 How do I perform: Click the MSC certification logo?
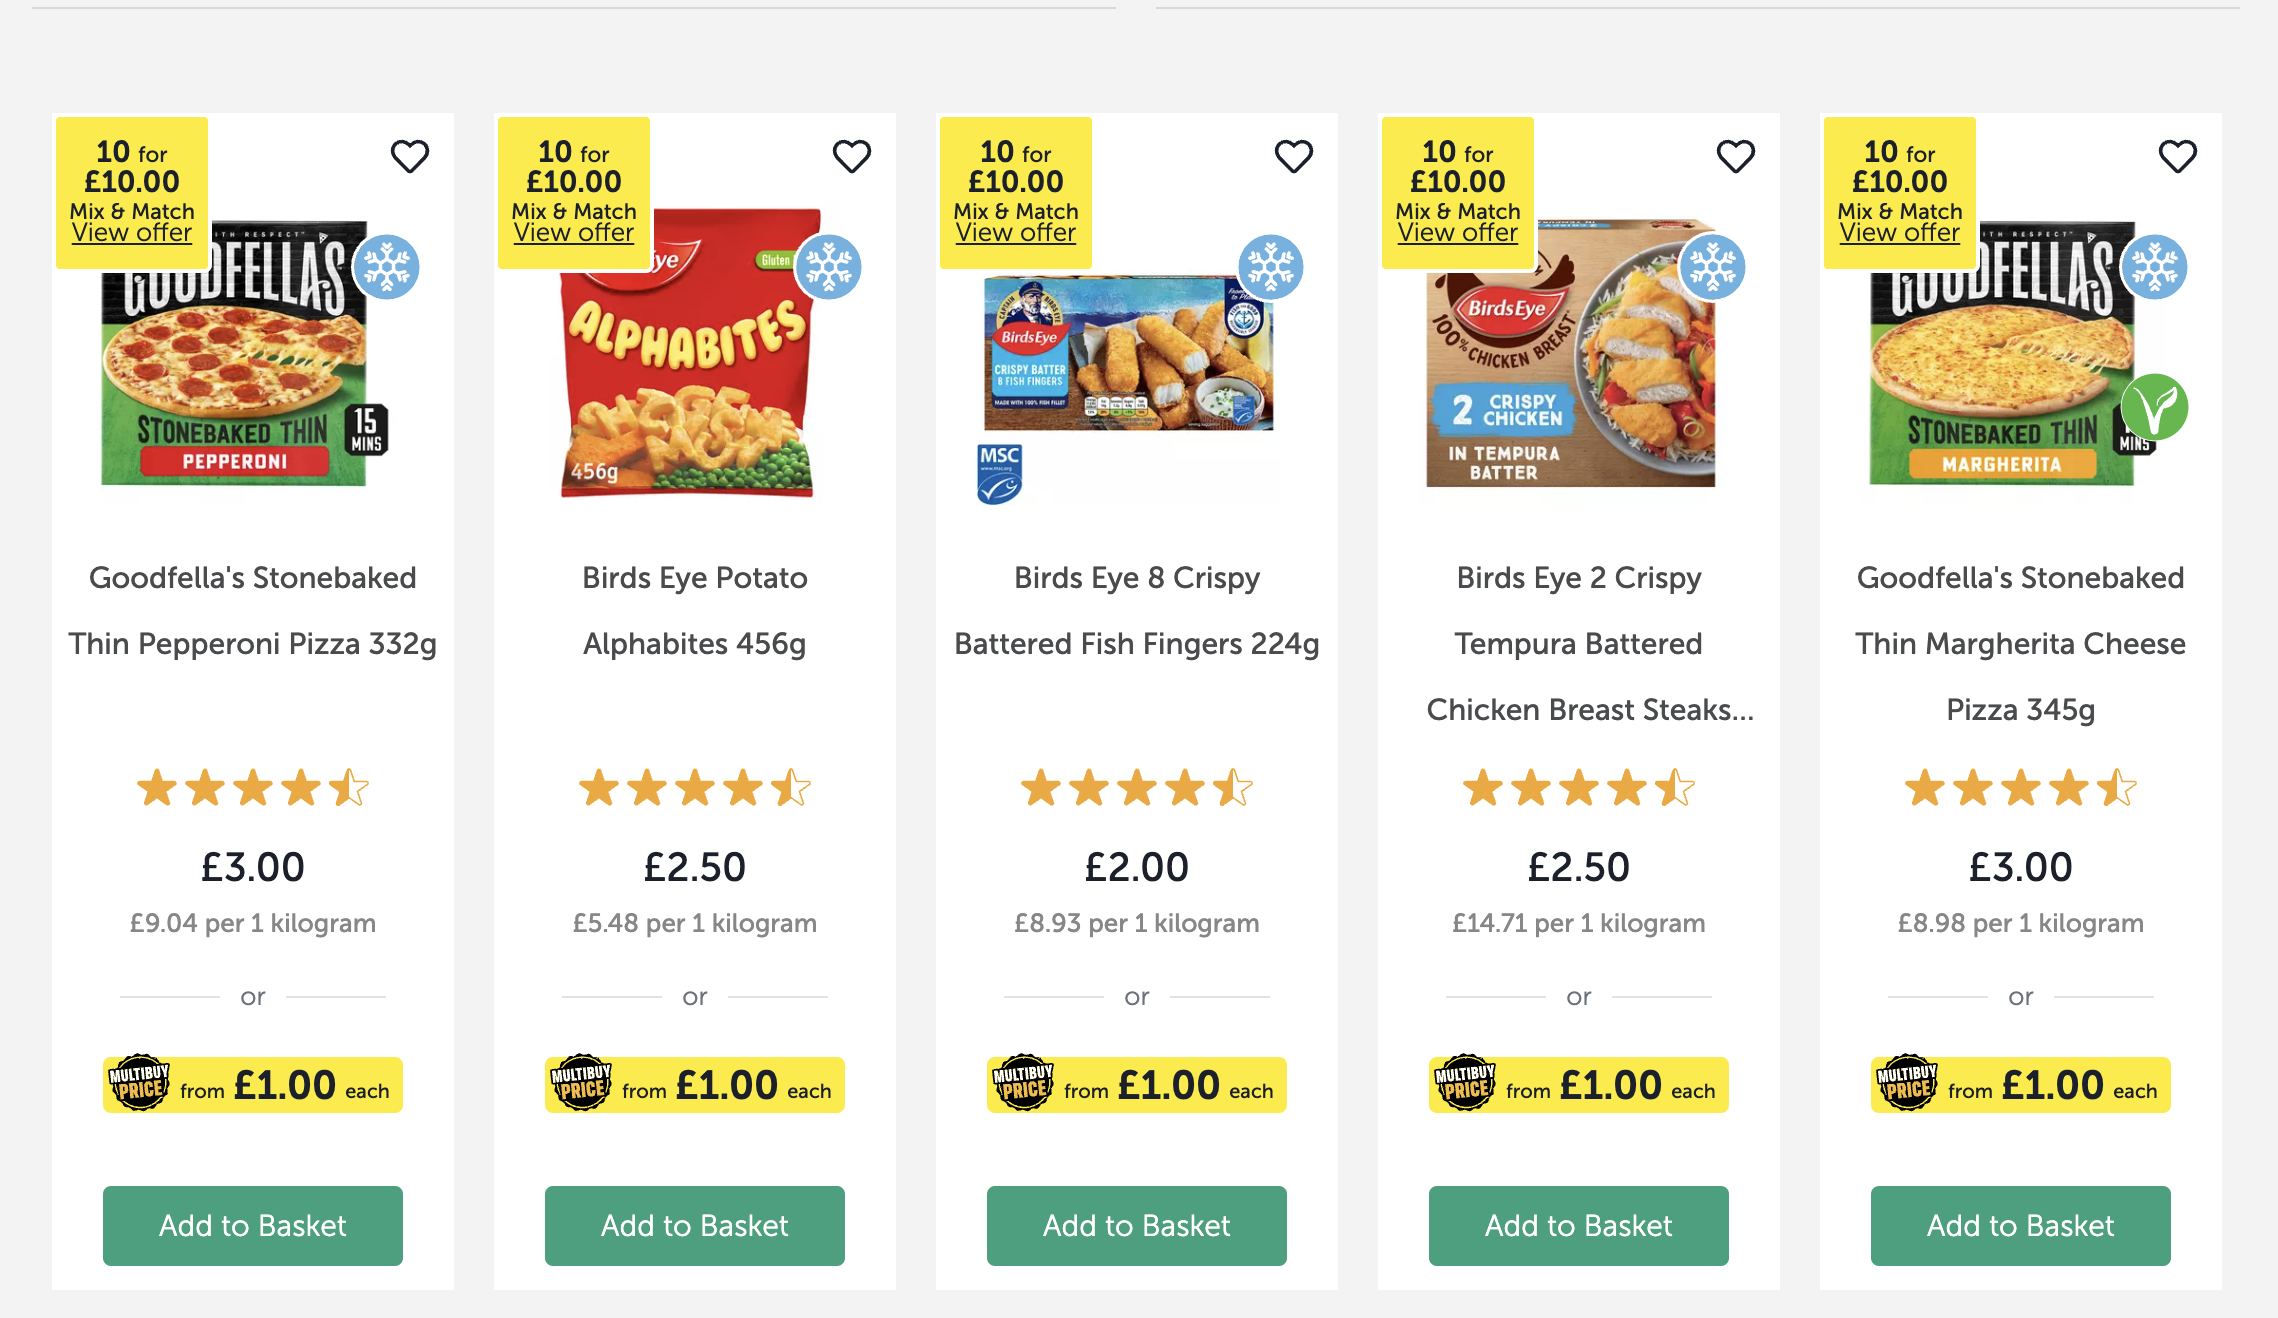(999, 473)
